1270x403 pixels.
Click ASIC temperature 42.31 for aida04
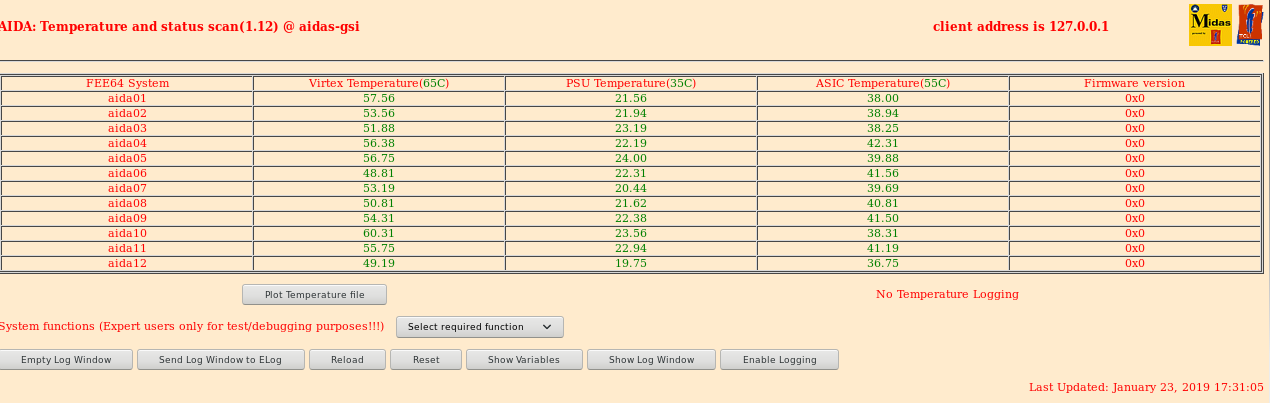click(x=883, y=143)
